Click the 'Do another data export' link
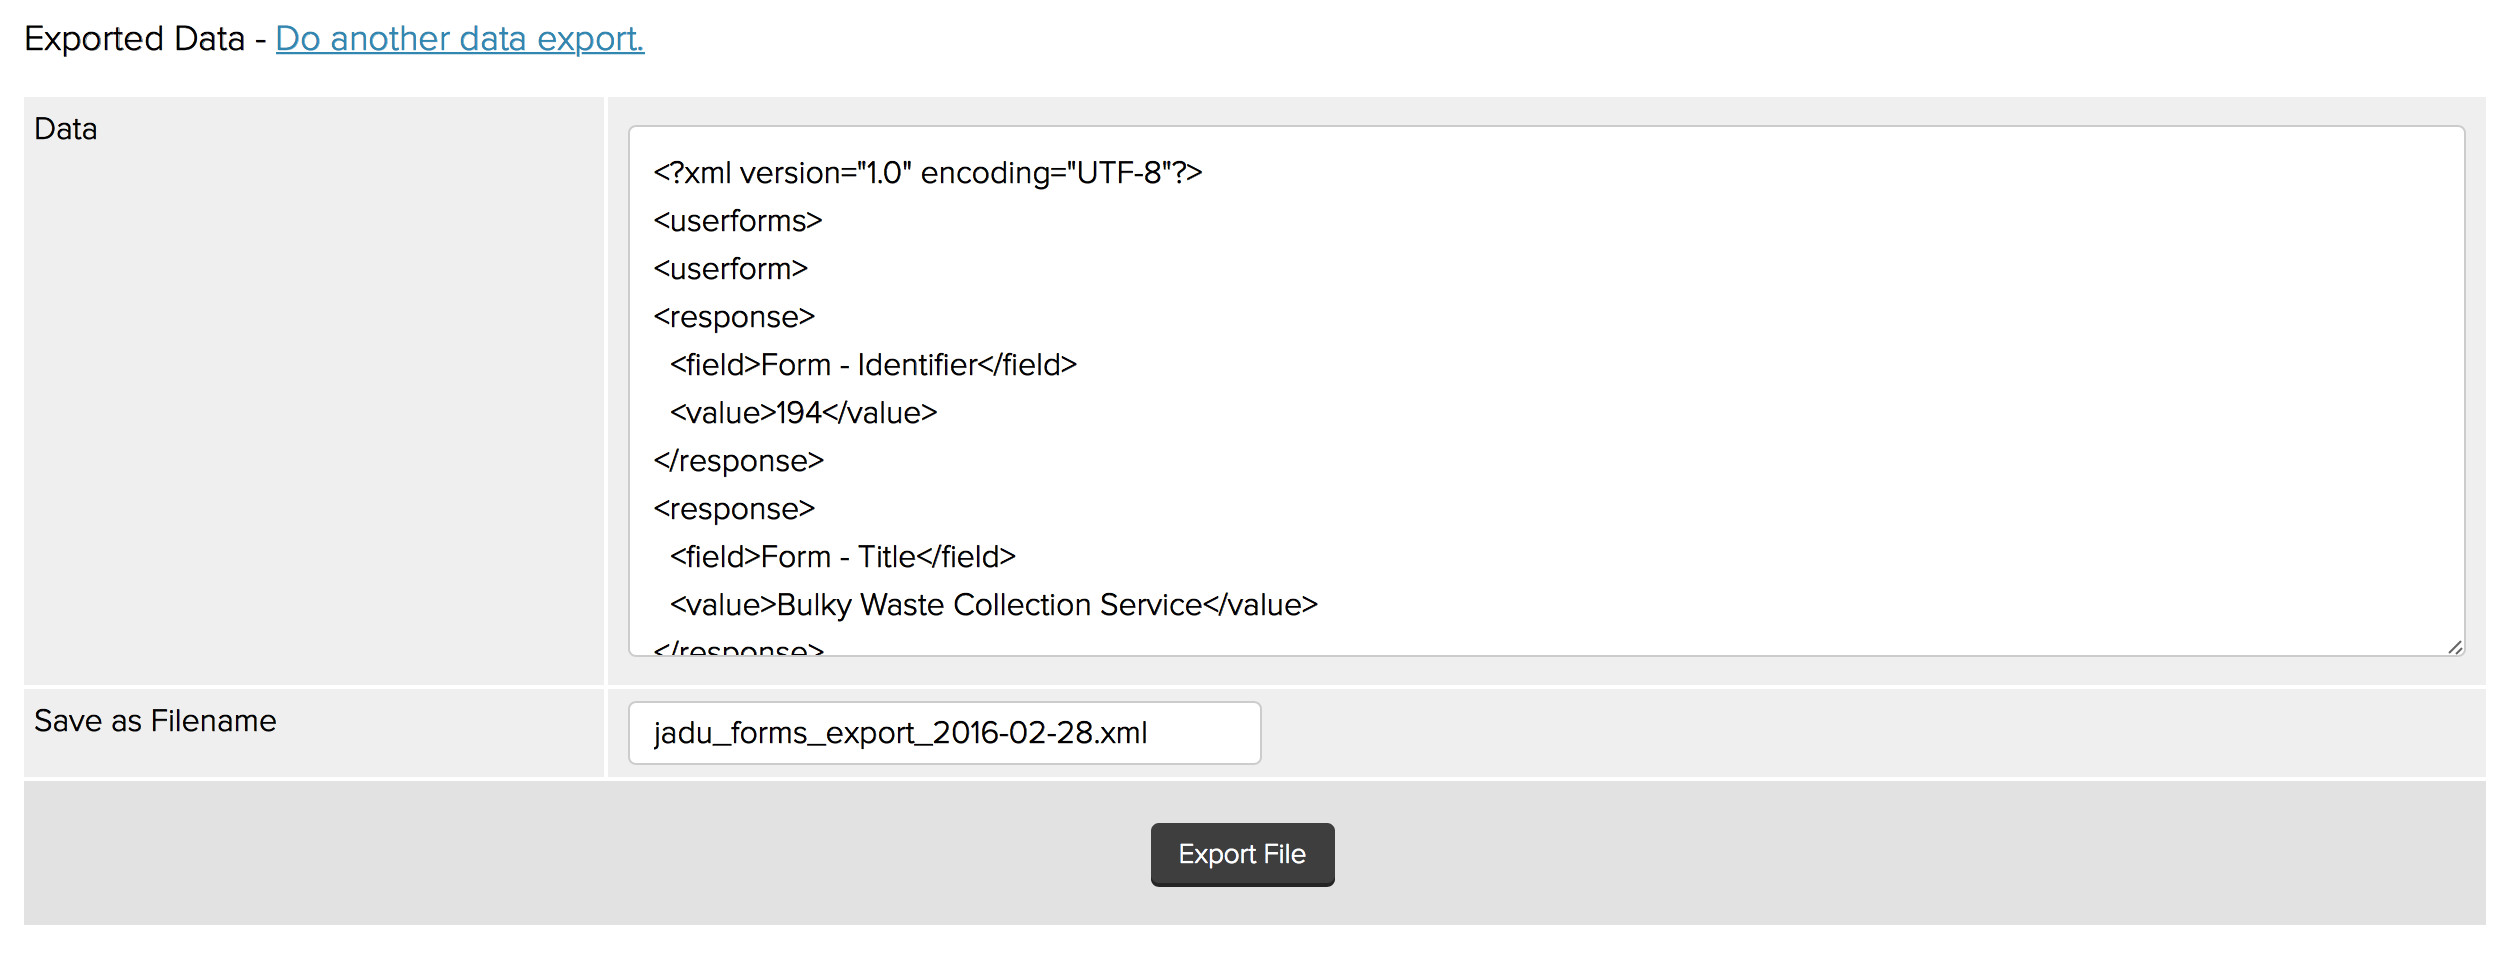Image resolution: width=2514 pixels, height=966 pixels. coord(459,39)
